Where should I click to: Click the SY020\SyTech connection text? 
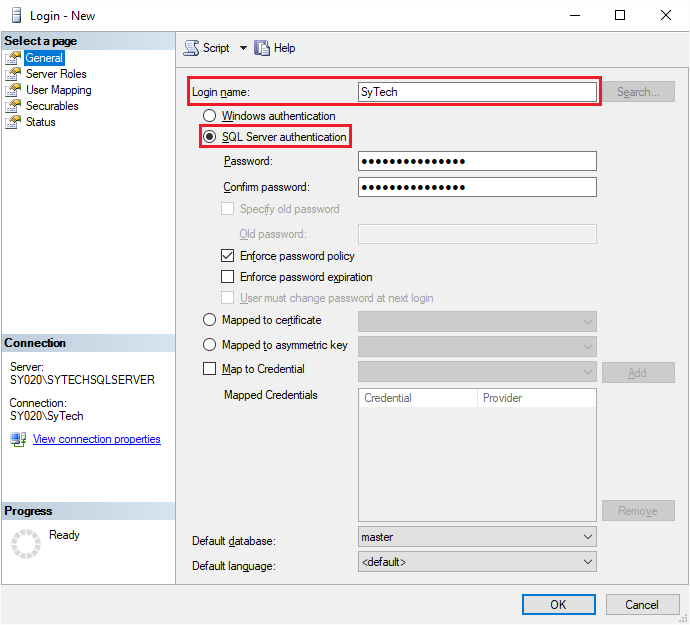pyautogui.click(x=47, y=416)
